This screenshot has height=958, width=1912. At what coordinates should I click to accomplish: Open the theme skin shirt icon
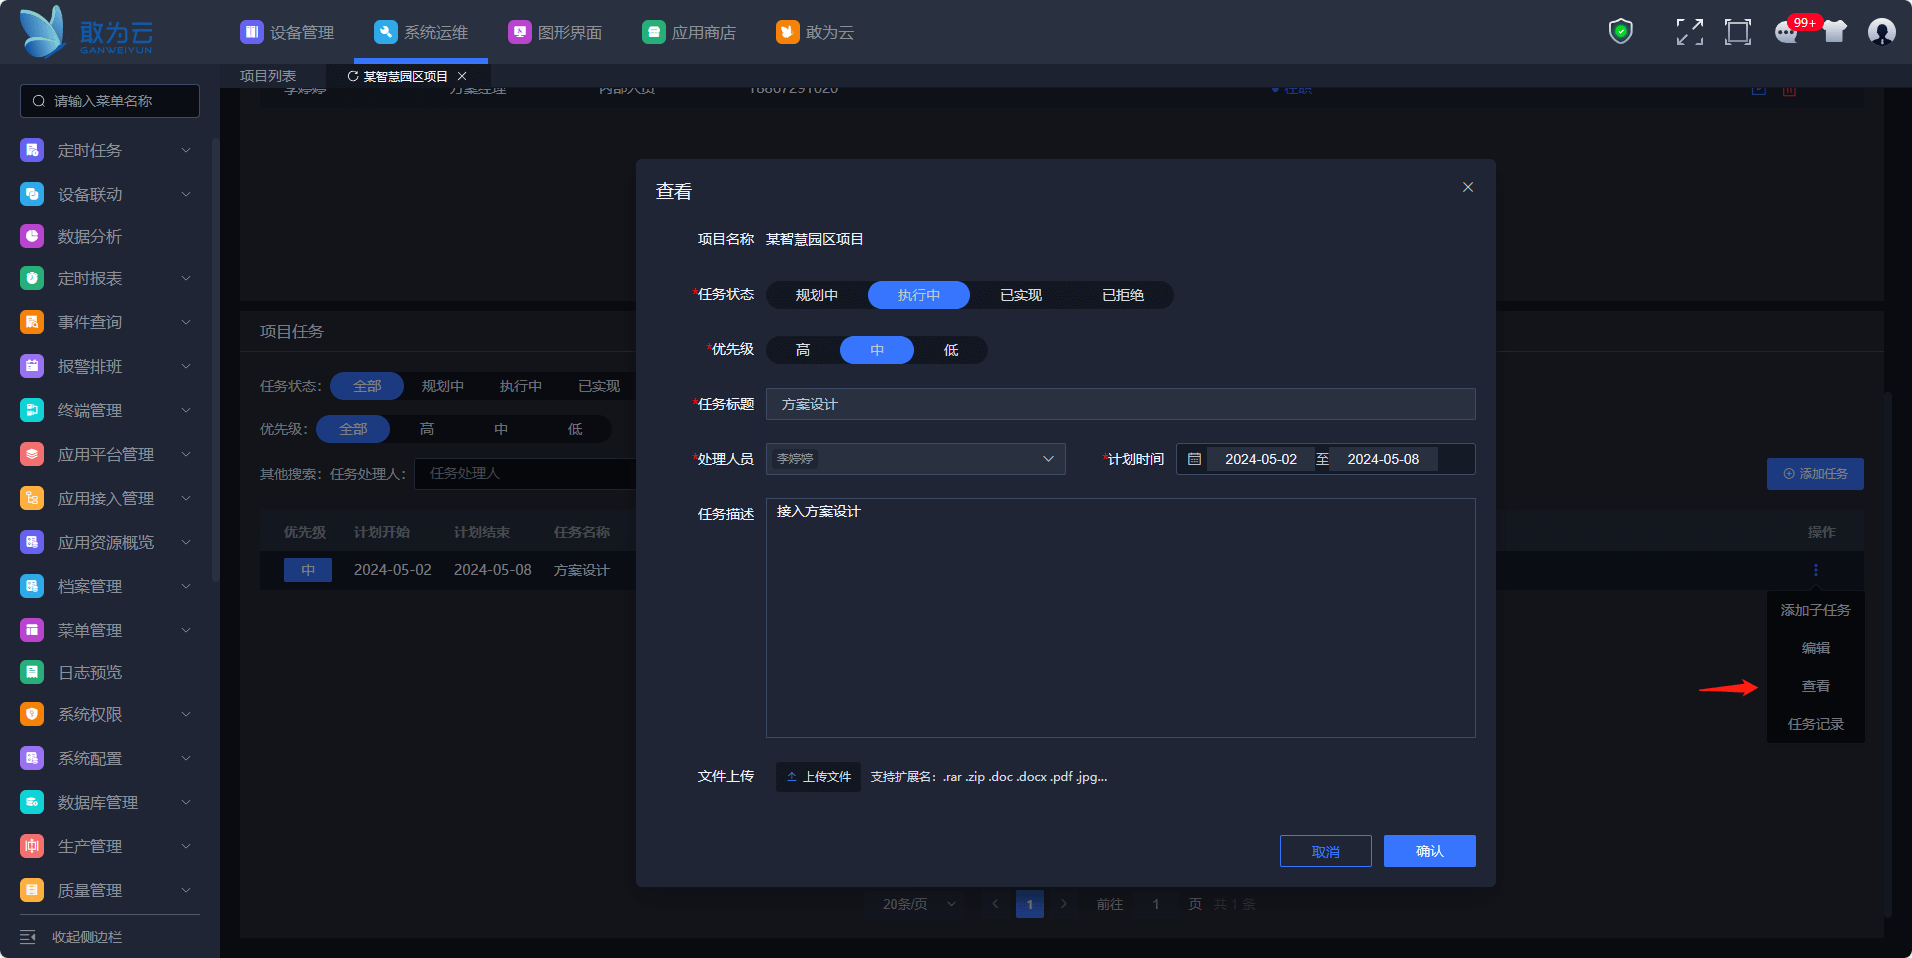click(1834, 32)
